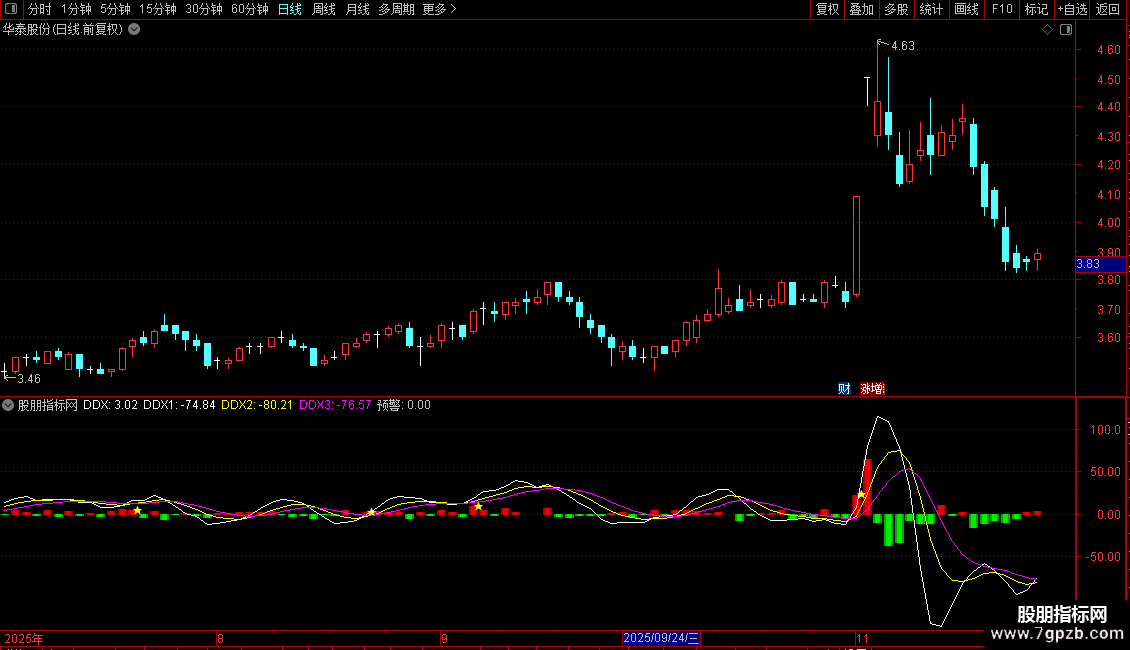Click the 复权 adjustment button
1130x650 pixels.
(827, 9)
